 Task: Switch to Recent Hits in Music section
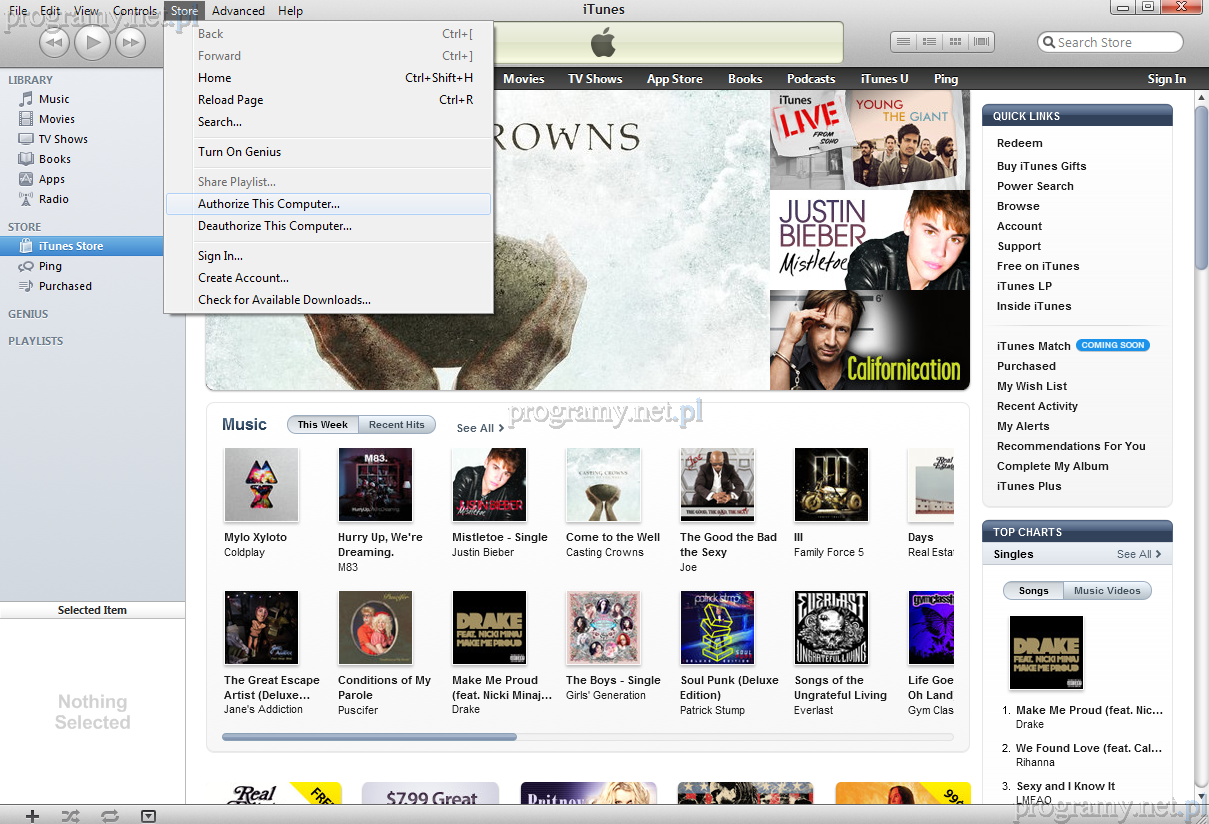coord(396,425)
